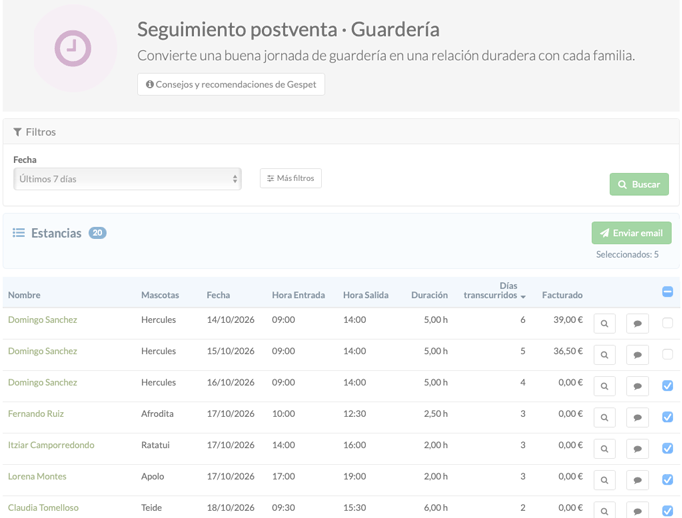Click the purple clock page icon
This screenshot has height=518, width=682.
73,48
